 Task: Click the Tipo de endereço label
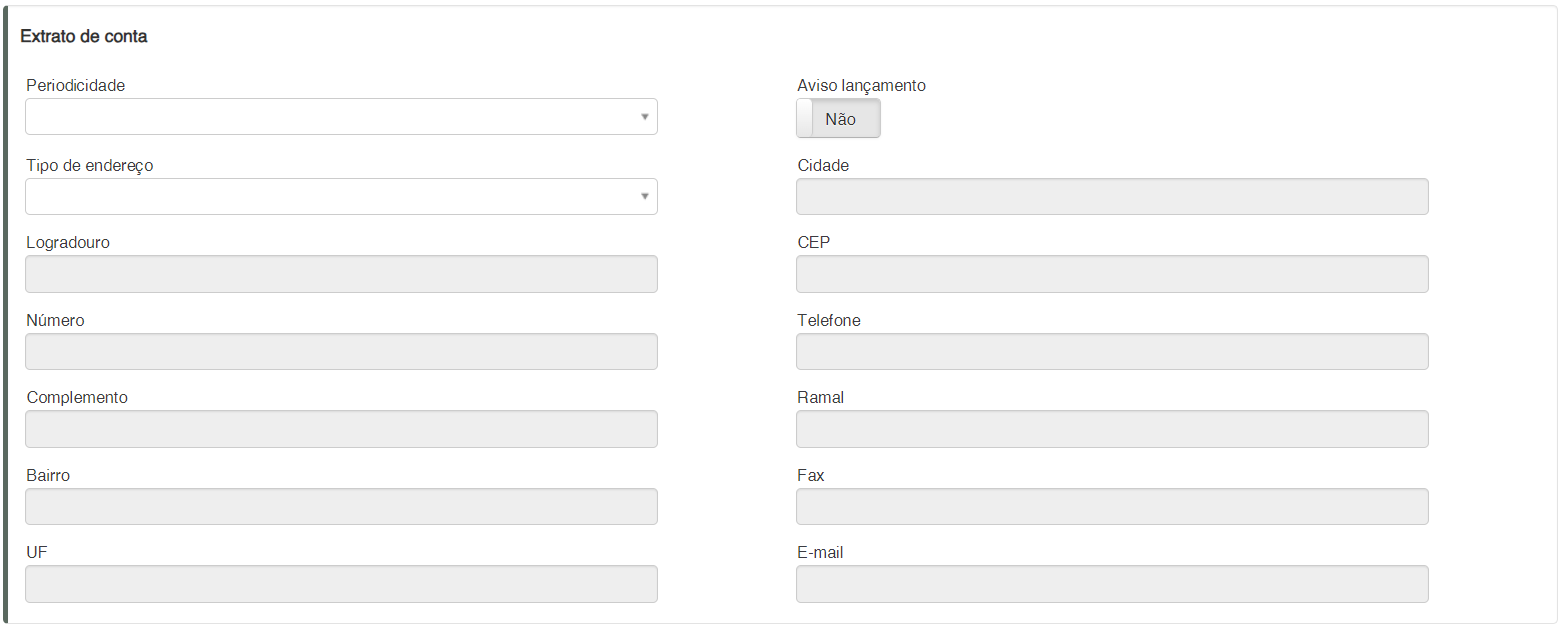90,166
